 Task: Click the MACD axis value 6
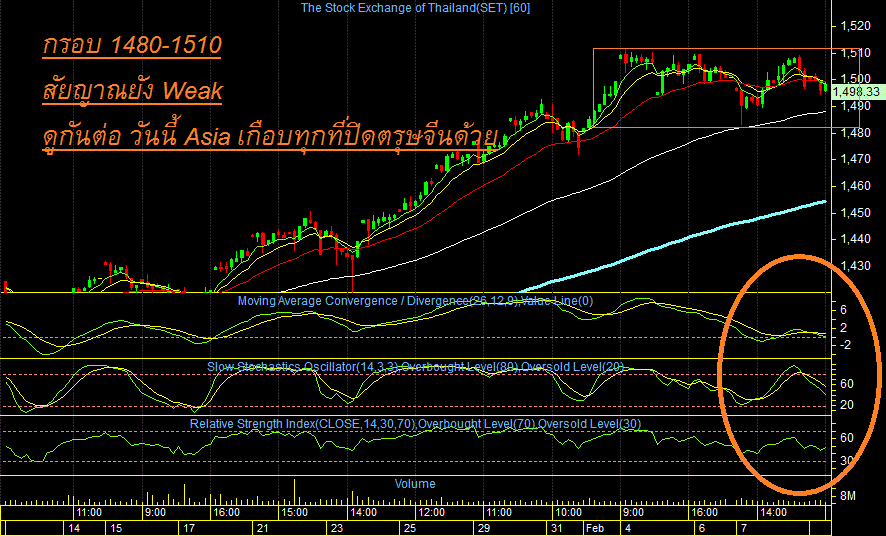pos(844,310)
